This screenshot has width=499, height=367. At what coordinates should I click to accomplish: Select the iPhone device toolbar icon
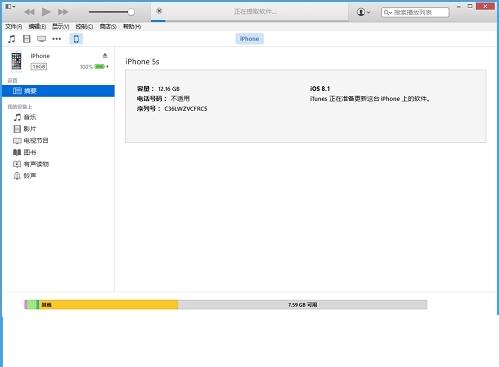coord(76,39)
